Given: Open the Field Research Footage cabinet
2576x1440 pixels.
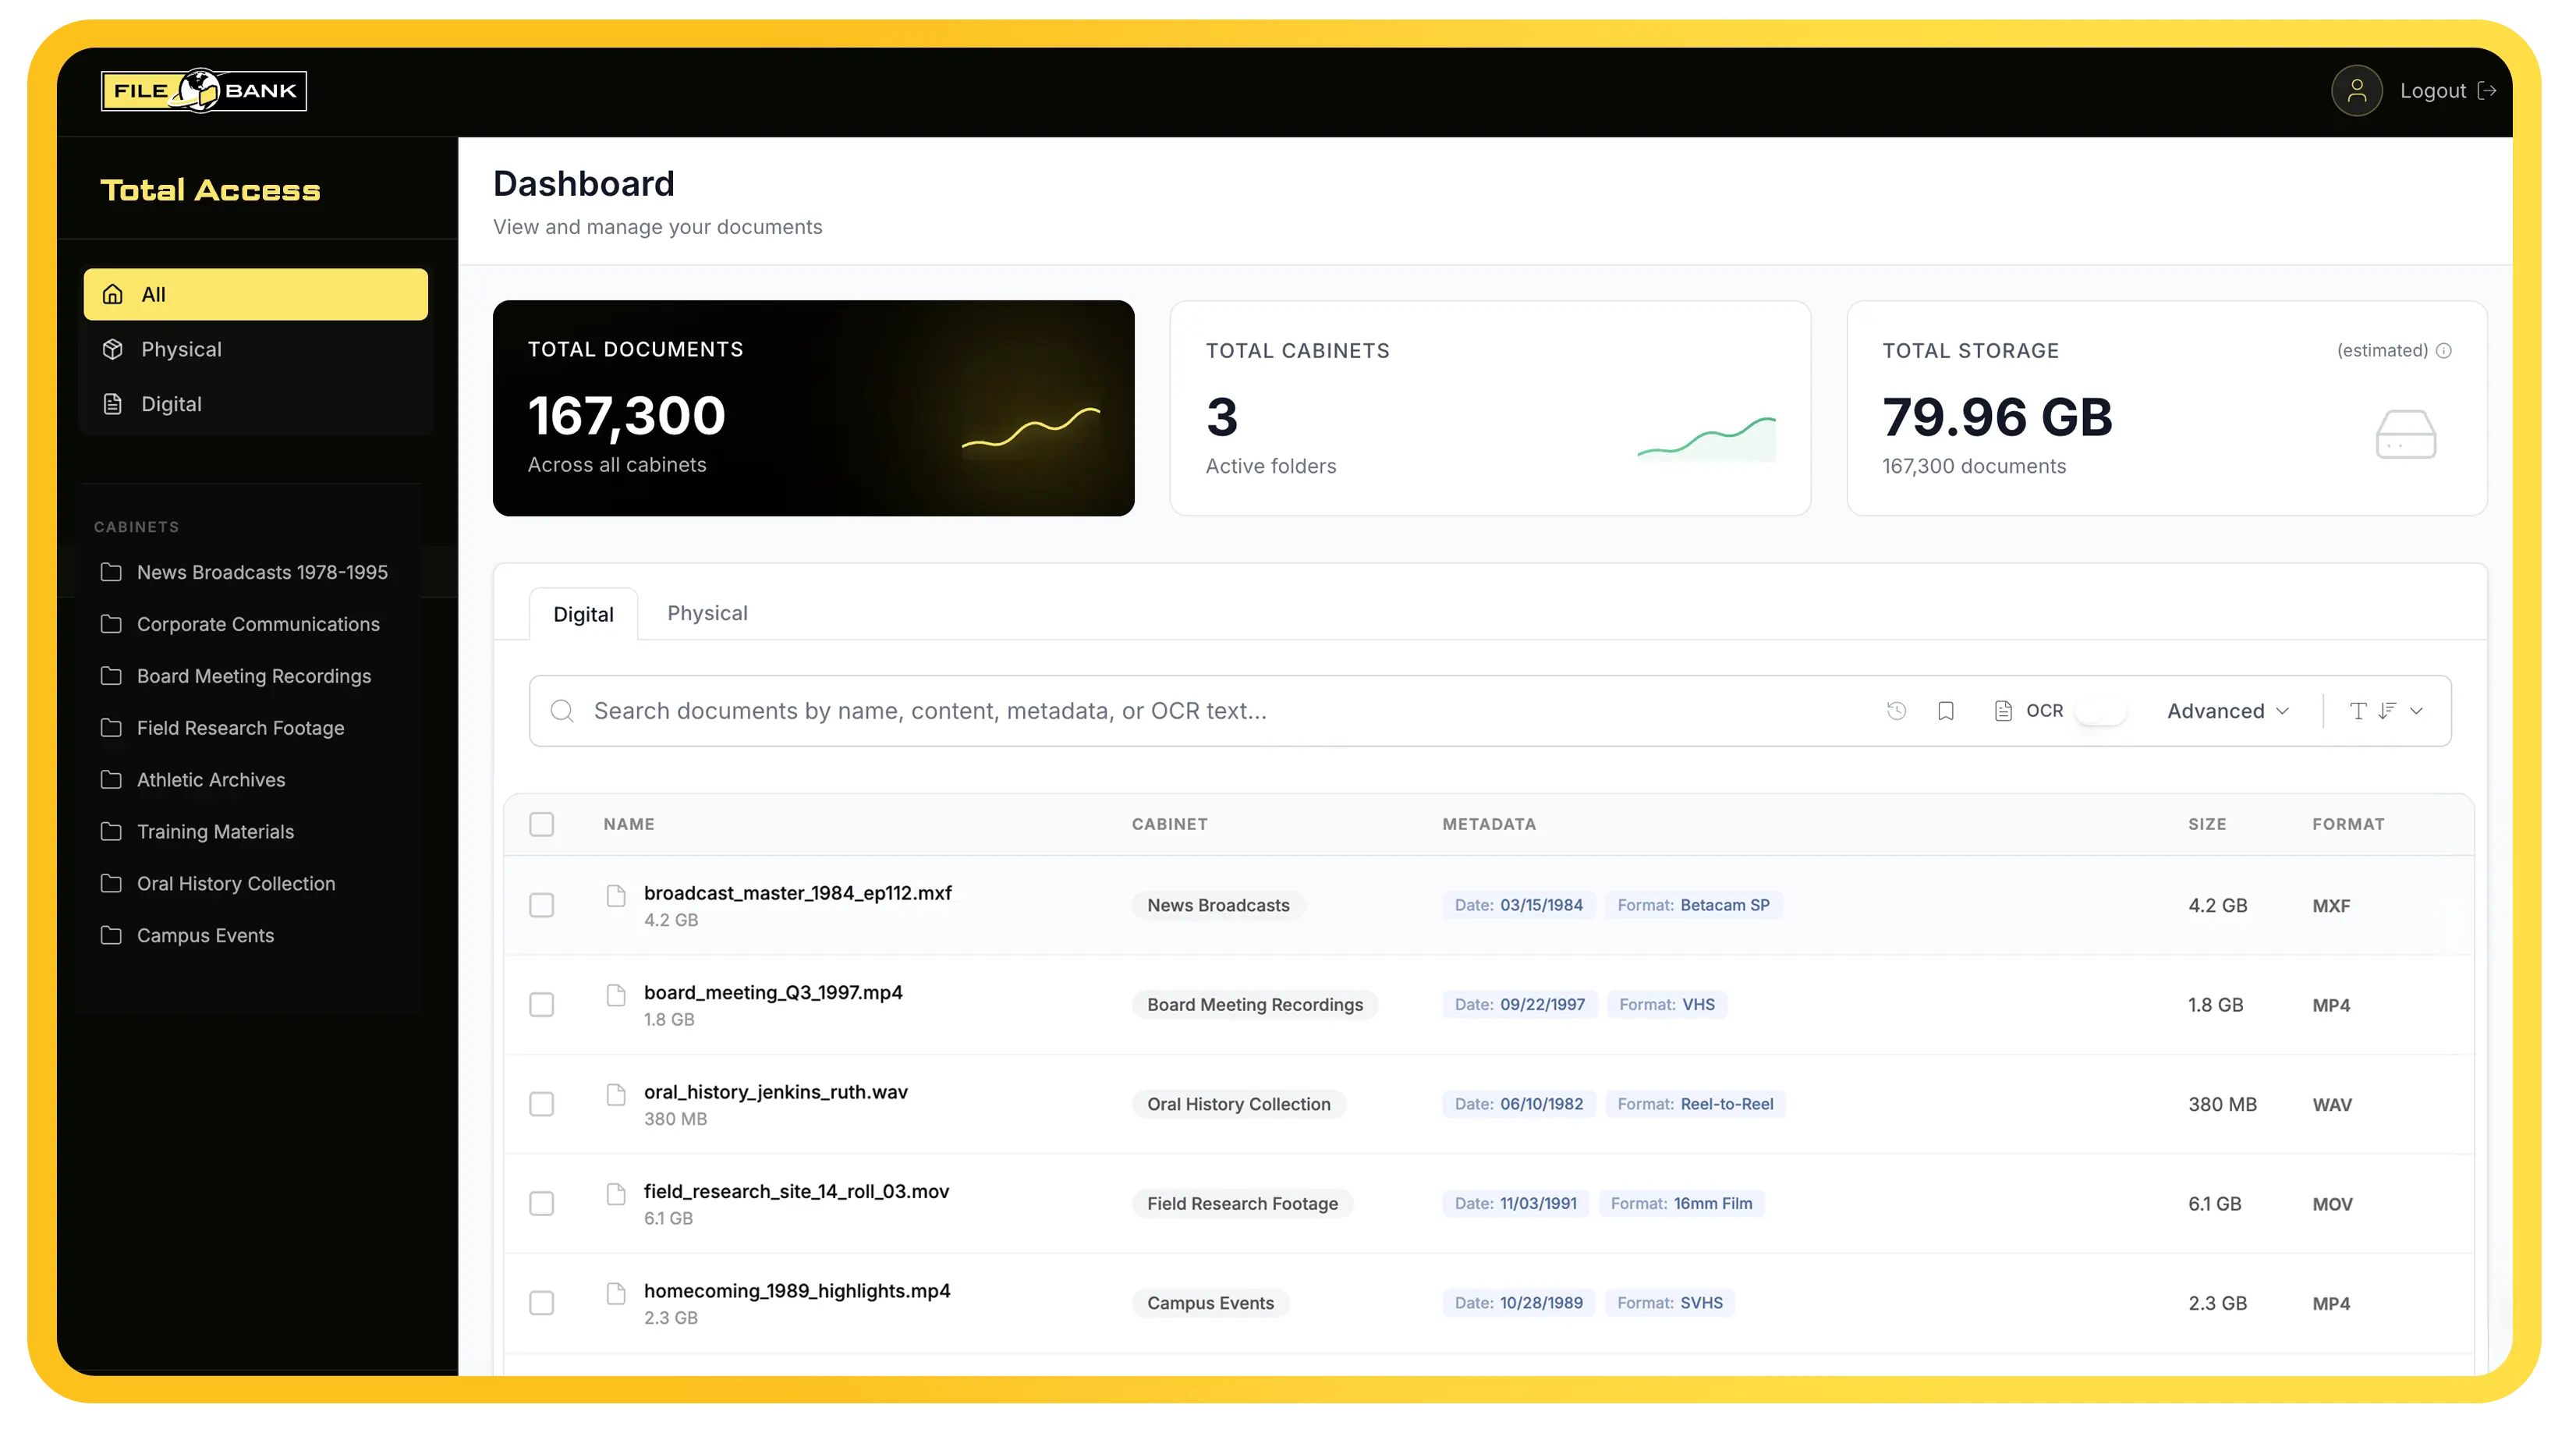Looking at the screenshot, I should click(240, 728).
